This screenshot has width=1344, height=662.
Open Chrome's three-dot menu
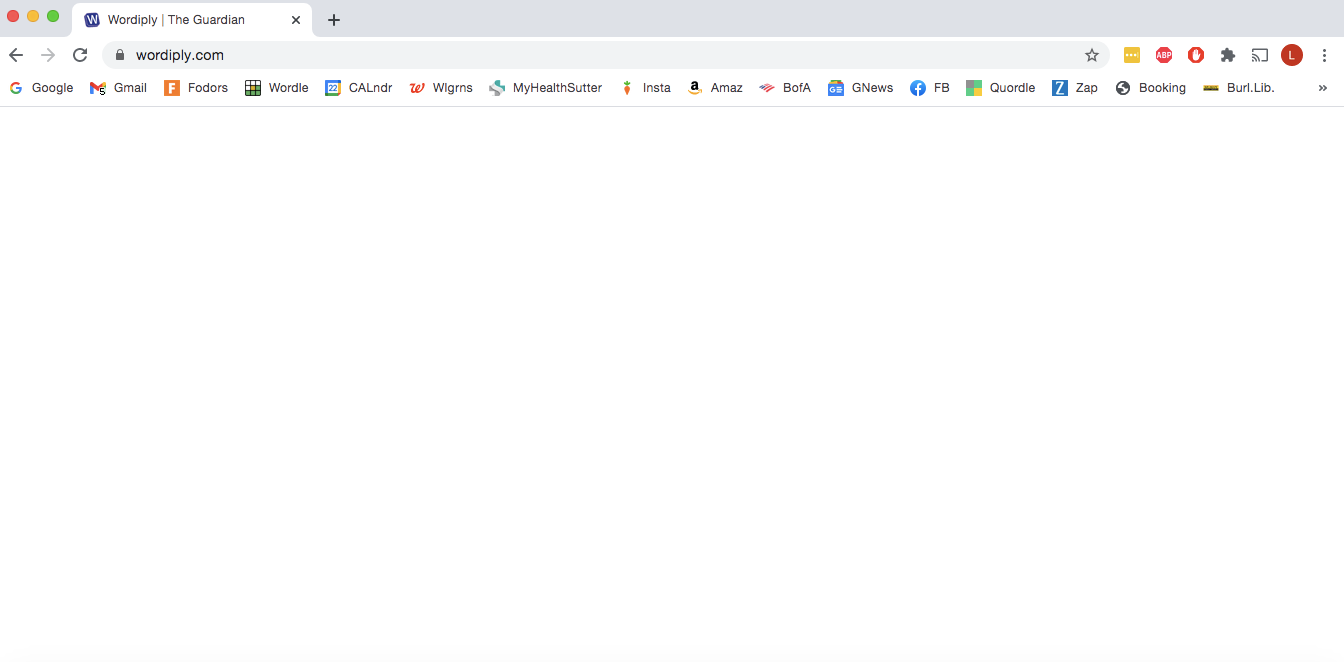pos(1324,55)
